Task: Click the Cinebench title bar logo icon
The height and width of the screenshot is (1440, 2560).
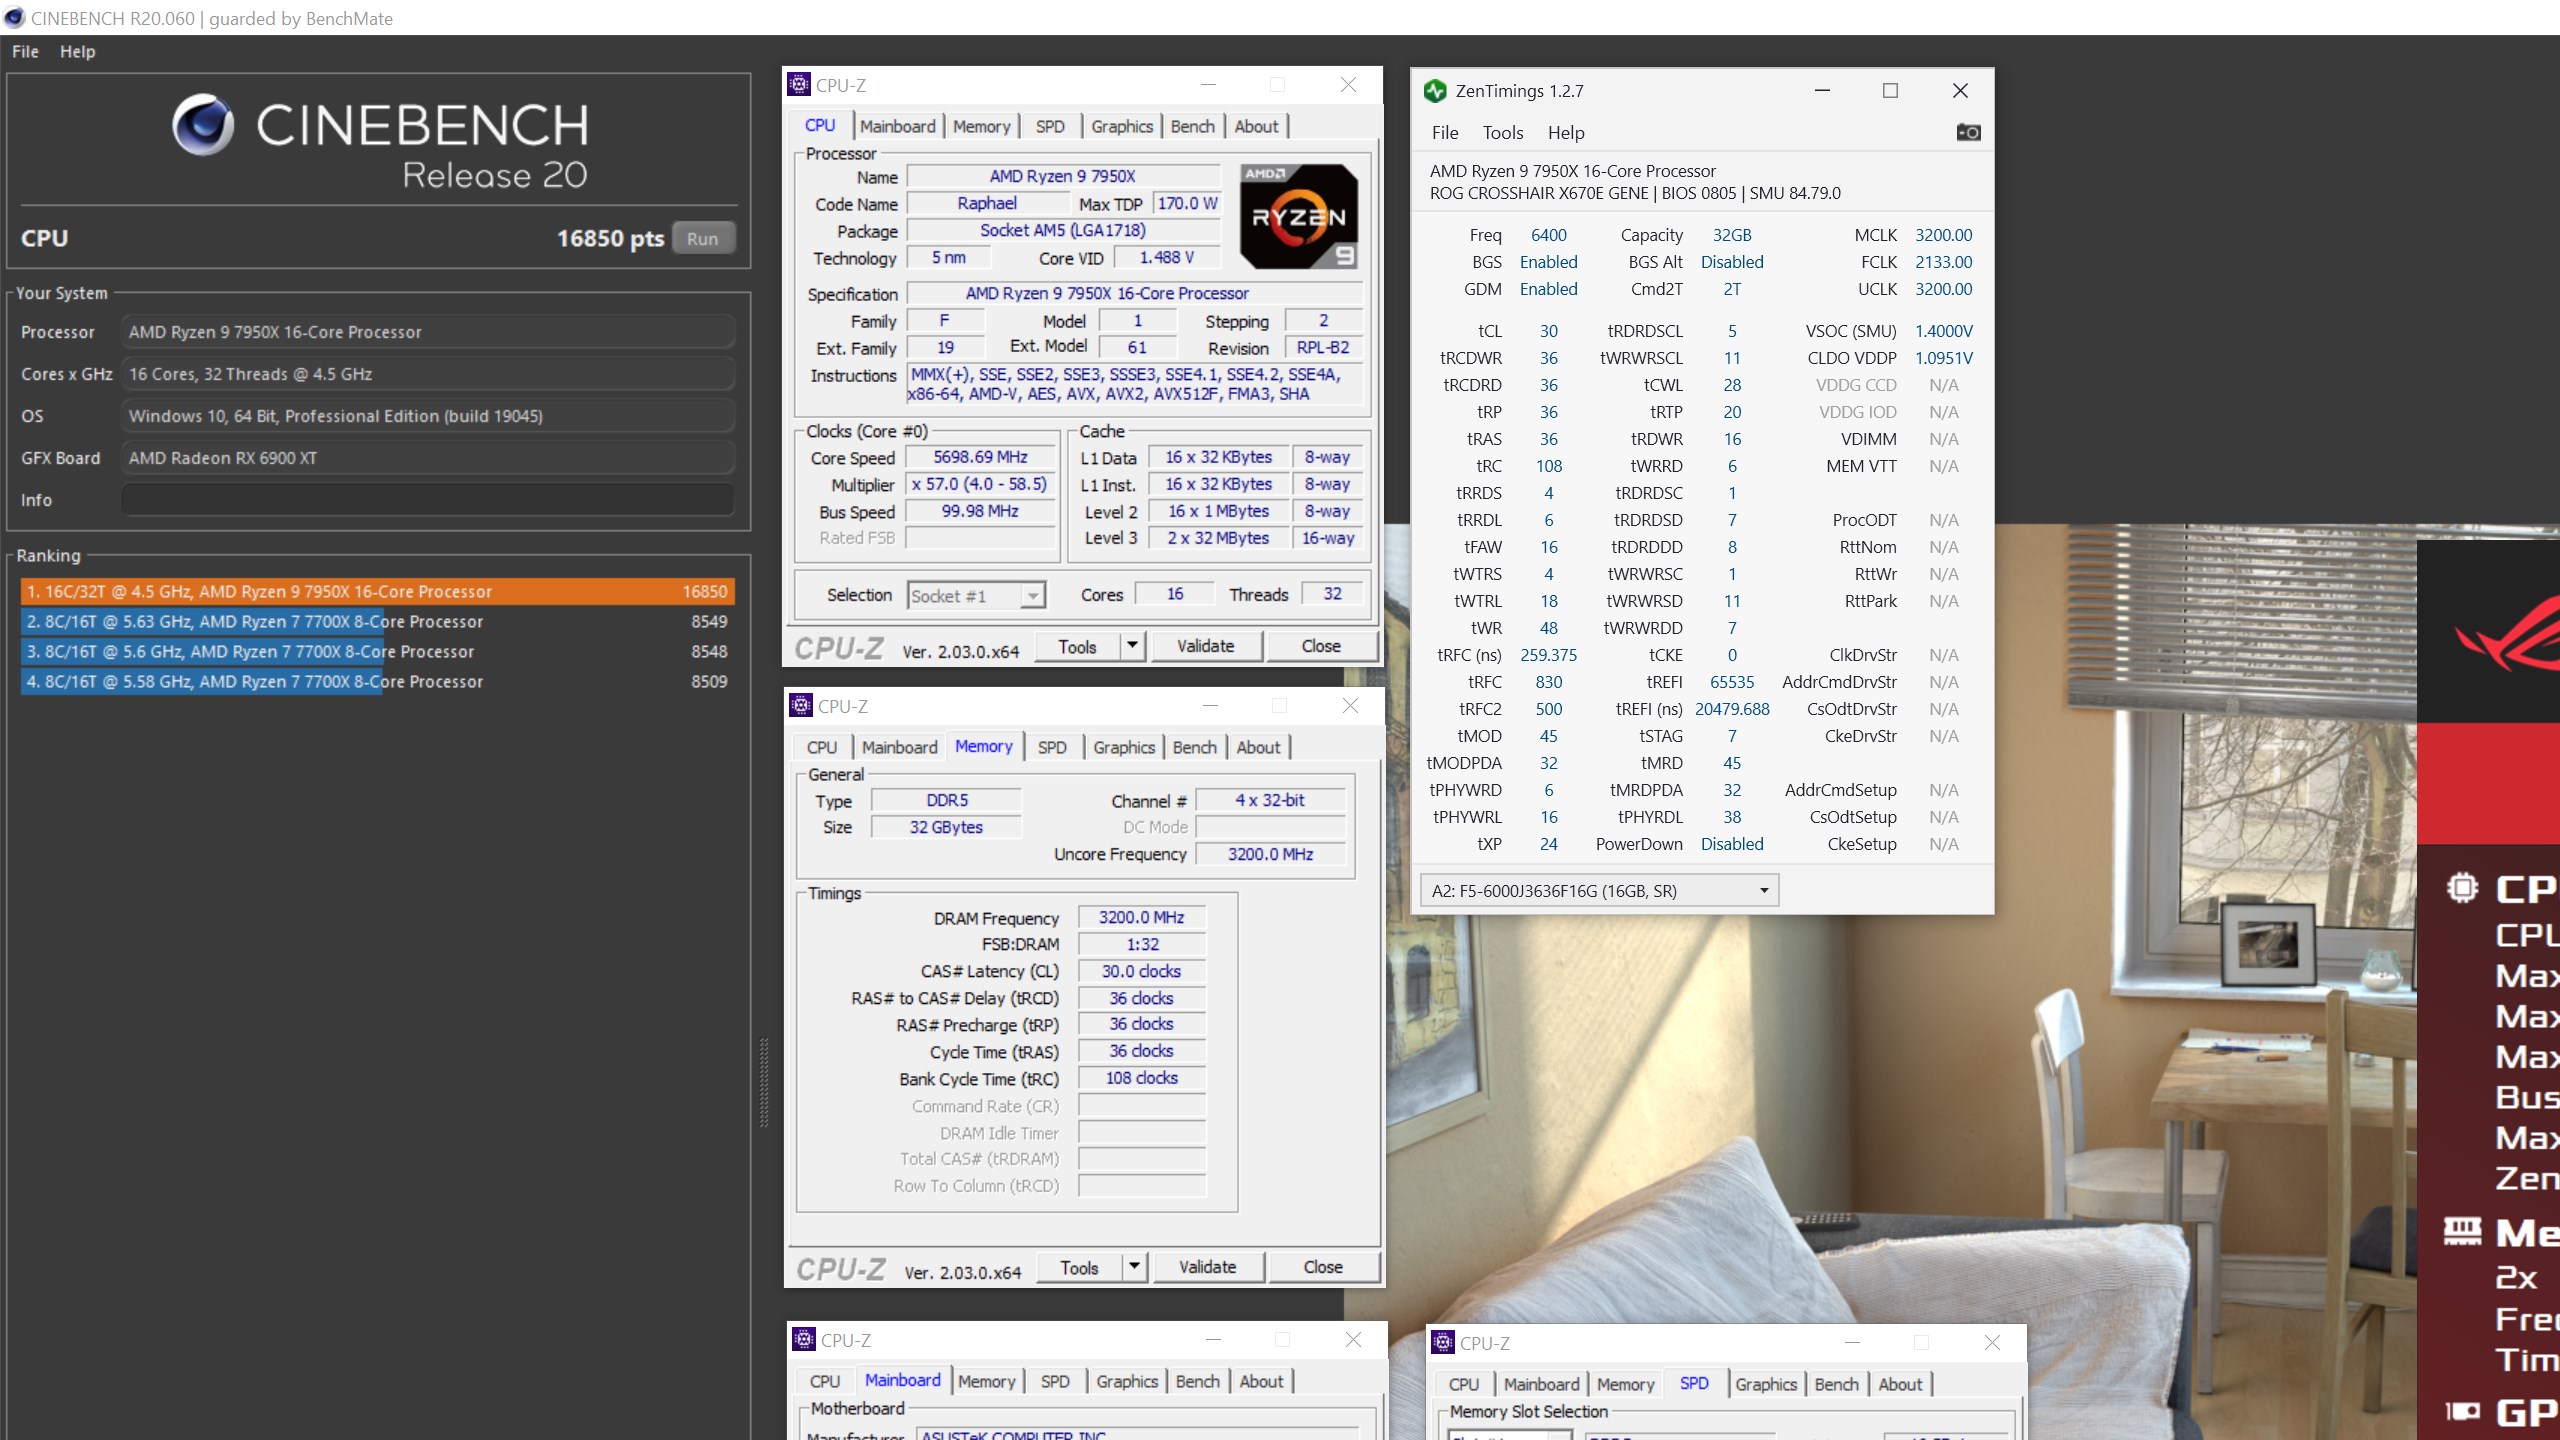Action: (x=14, y=18)
